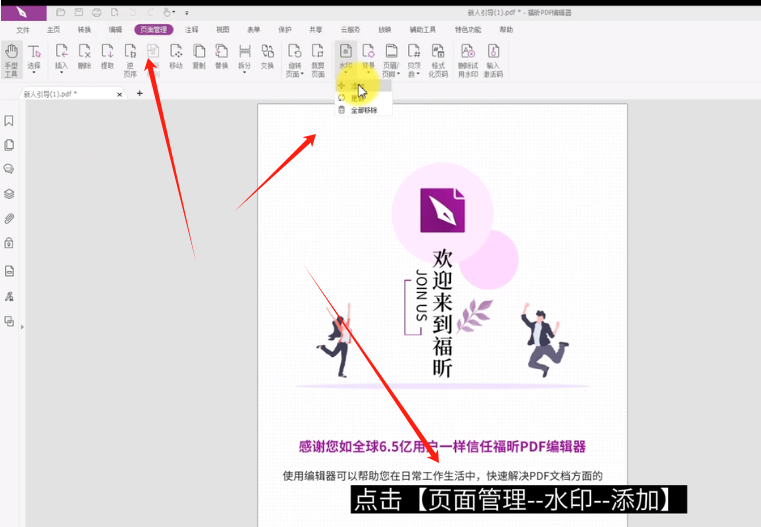Click the Print icon in quick access toolbar

tap(97, 12)
